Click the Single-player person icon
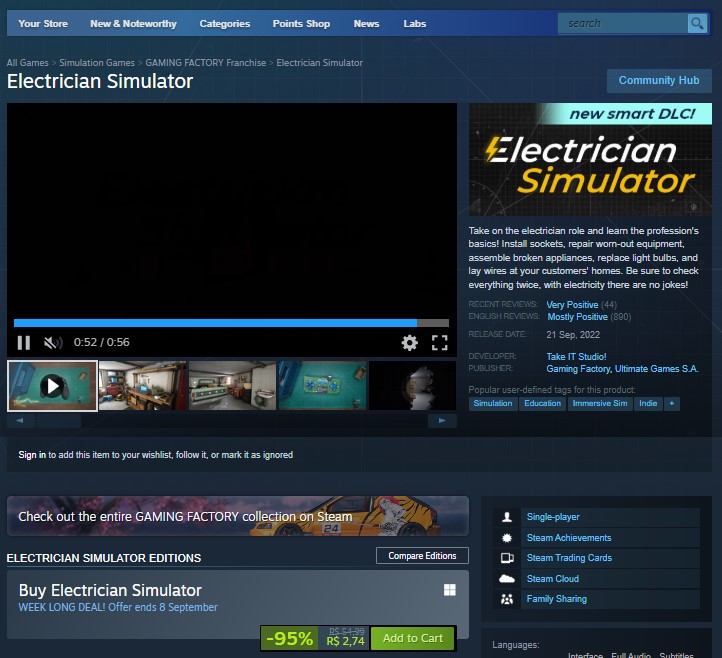The image size is (722, 658). pyautogui.click(x=507, y=517)
